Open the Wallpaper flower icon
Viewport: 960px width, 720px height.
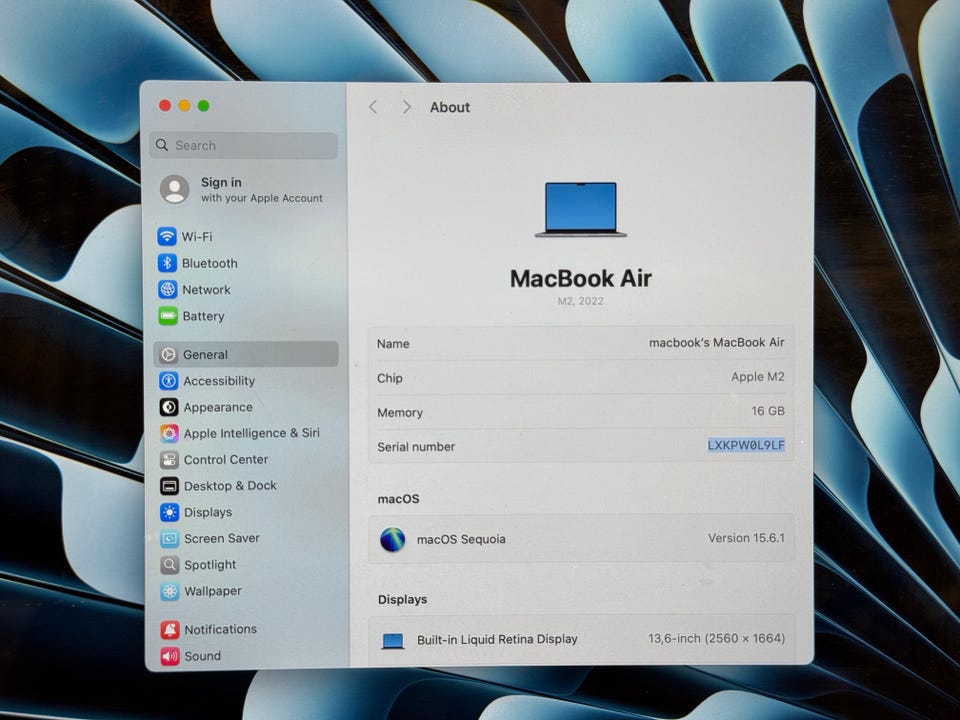point(170,591)
